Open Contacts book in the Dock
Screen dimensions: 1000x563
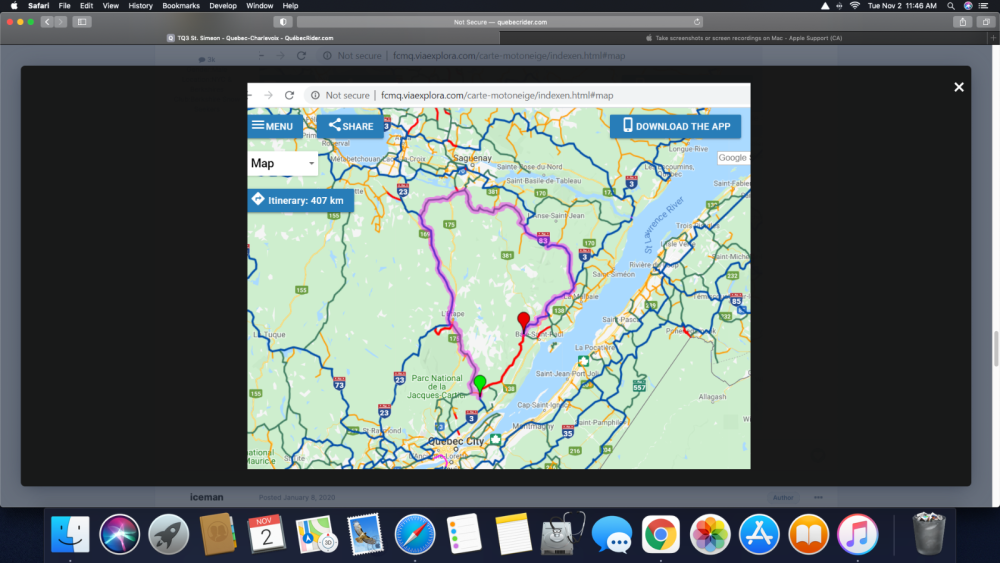[x=217, y=534]
